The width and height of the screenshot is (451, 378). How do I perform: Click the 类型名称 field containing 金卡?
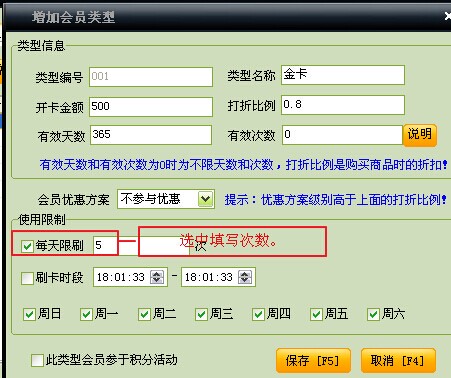tap(343, 75)
